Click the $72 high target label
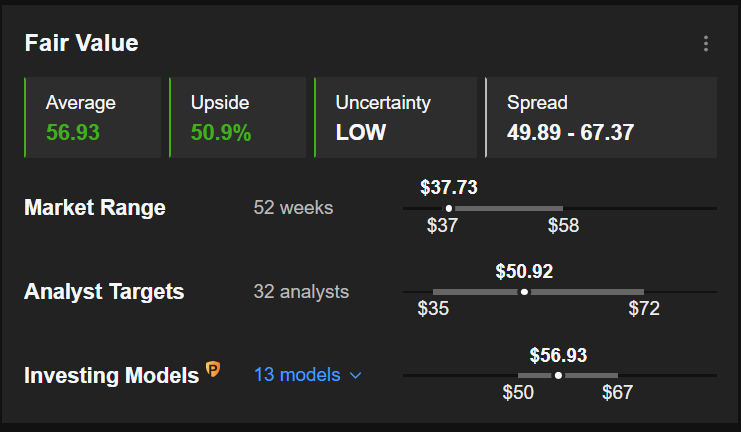This screenshot has width=741, height=432. [x=644, y=309]
